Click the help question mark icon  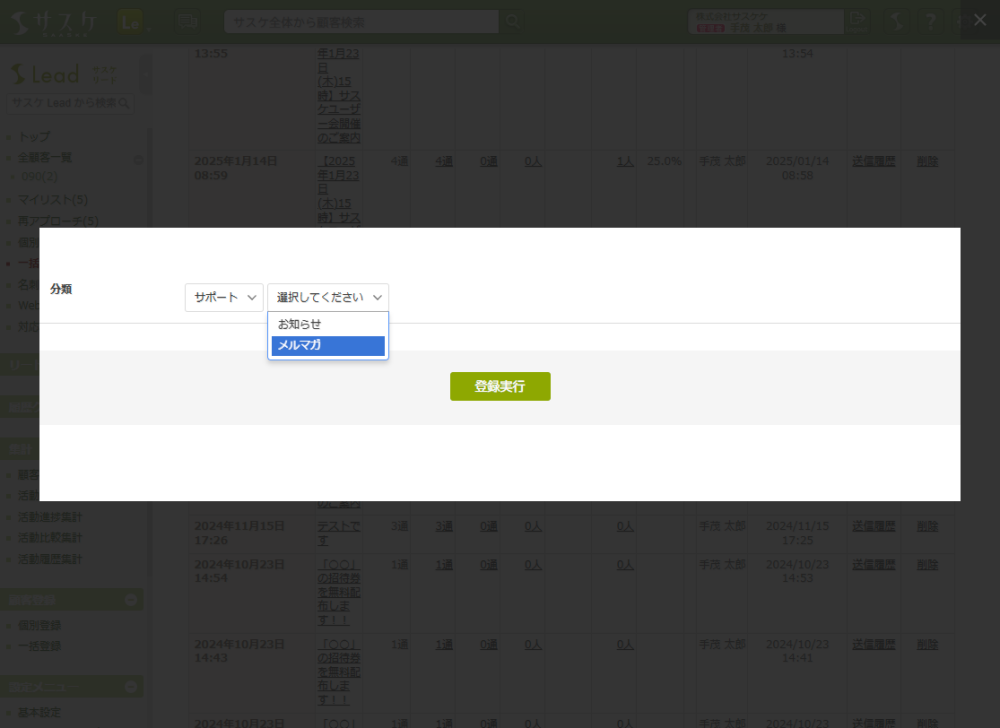(x=930, y=21)
